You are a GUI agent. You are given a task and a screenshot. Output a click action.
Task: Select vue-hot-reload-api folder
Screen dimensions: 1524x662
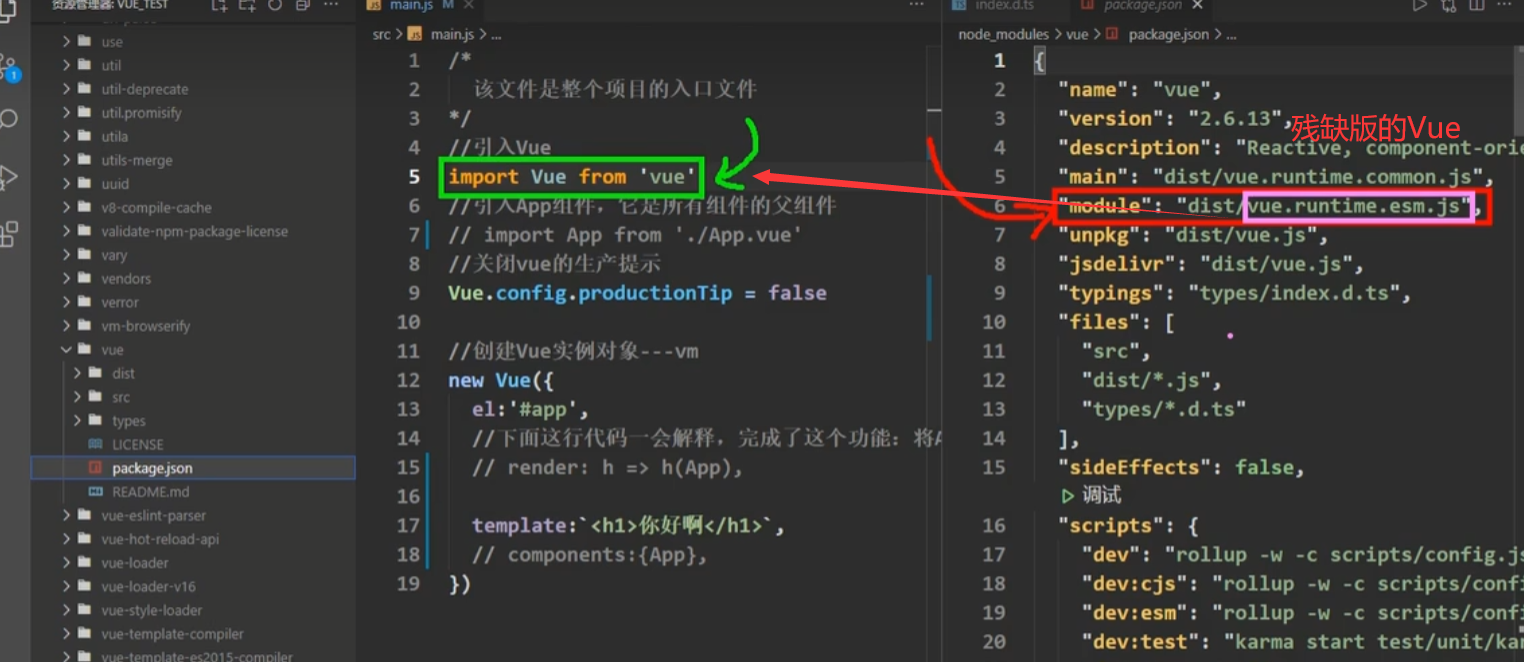193,539
